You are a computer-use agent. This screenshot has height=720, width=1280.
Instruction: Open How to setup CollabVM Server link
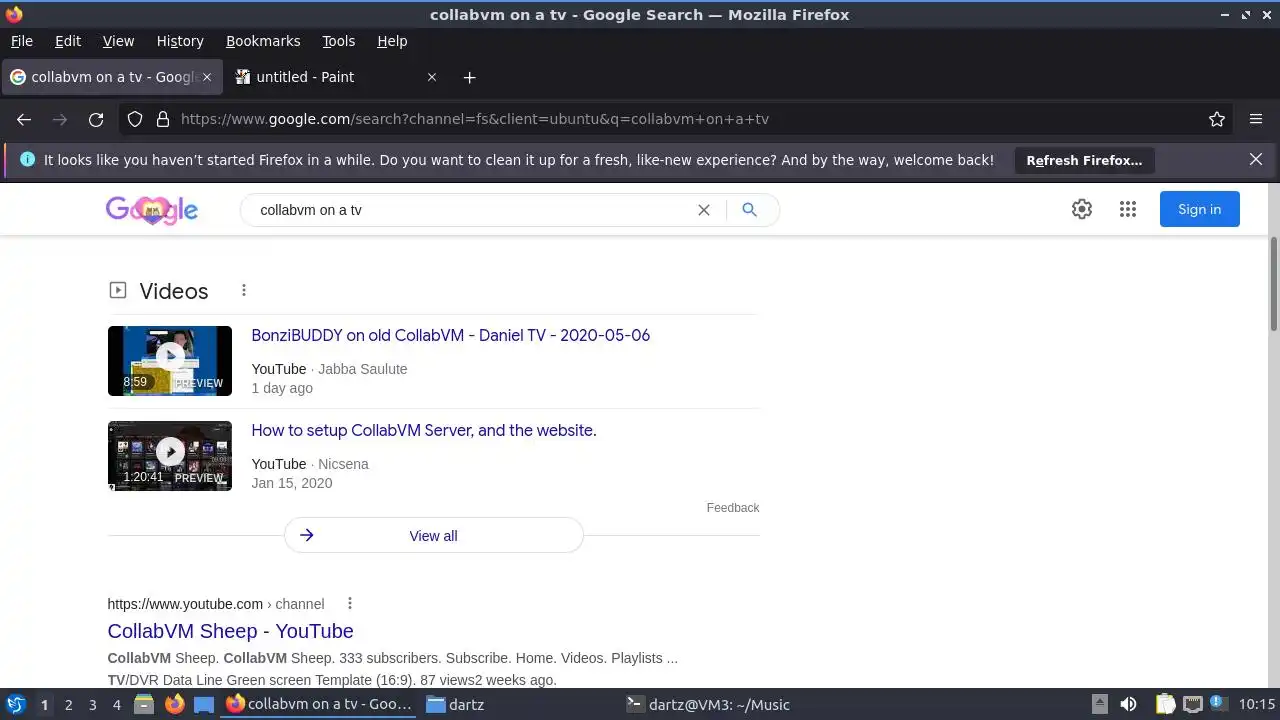(x=423, y=430)
